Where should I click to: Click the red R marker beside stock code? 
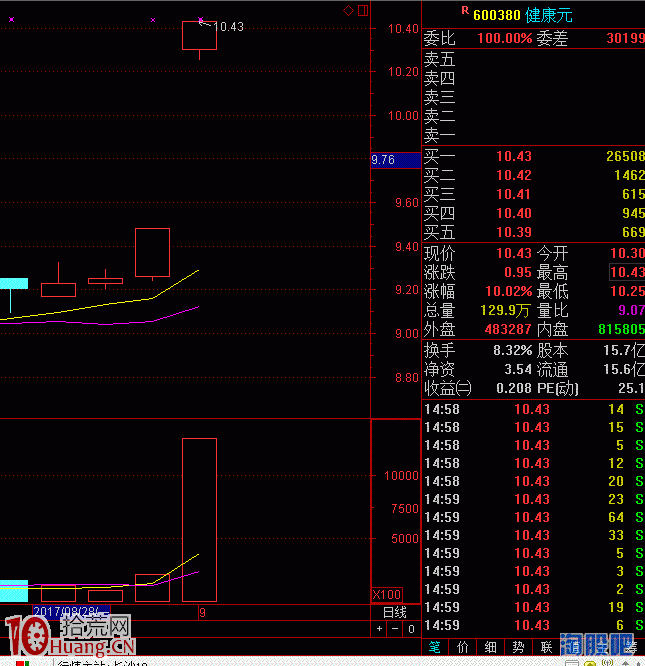pyautogui.click(x=464, y=11)
